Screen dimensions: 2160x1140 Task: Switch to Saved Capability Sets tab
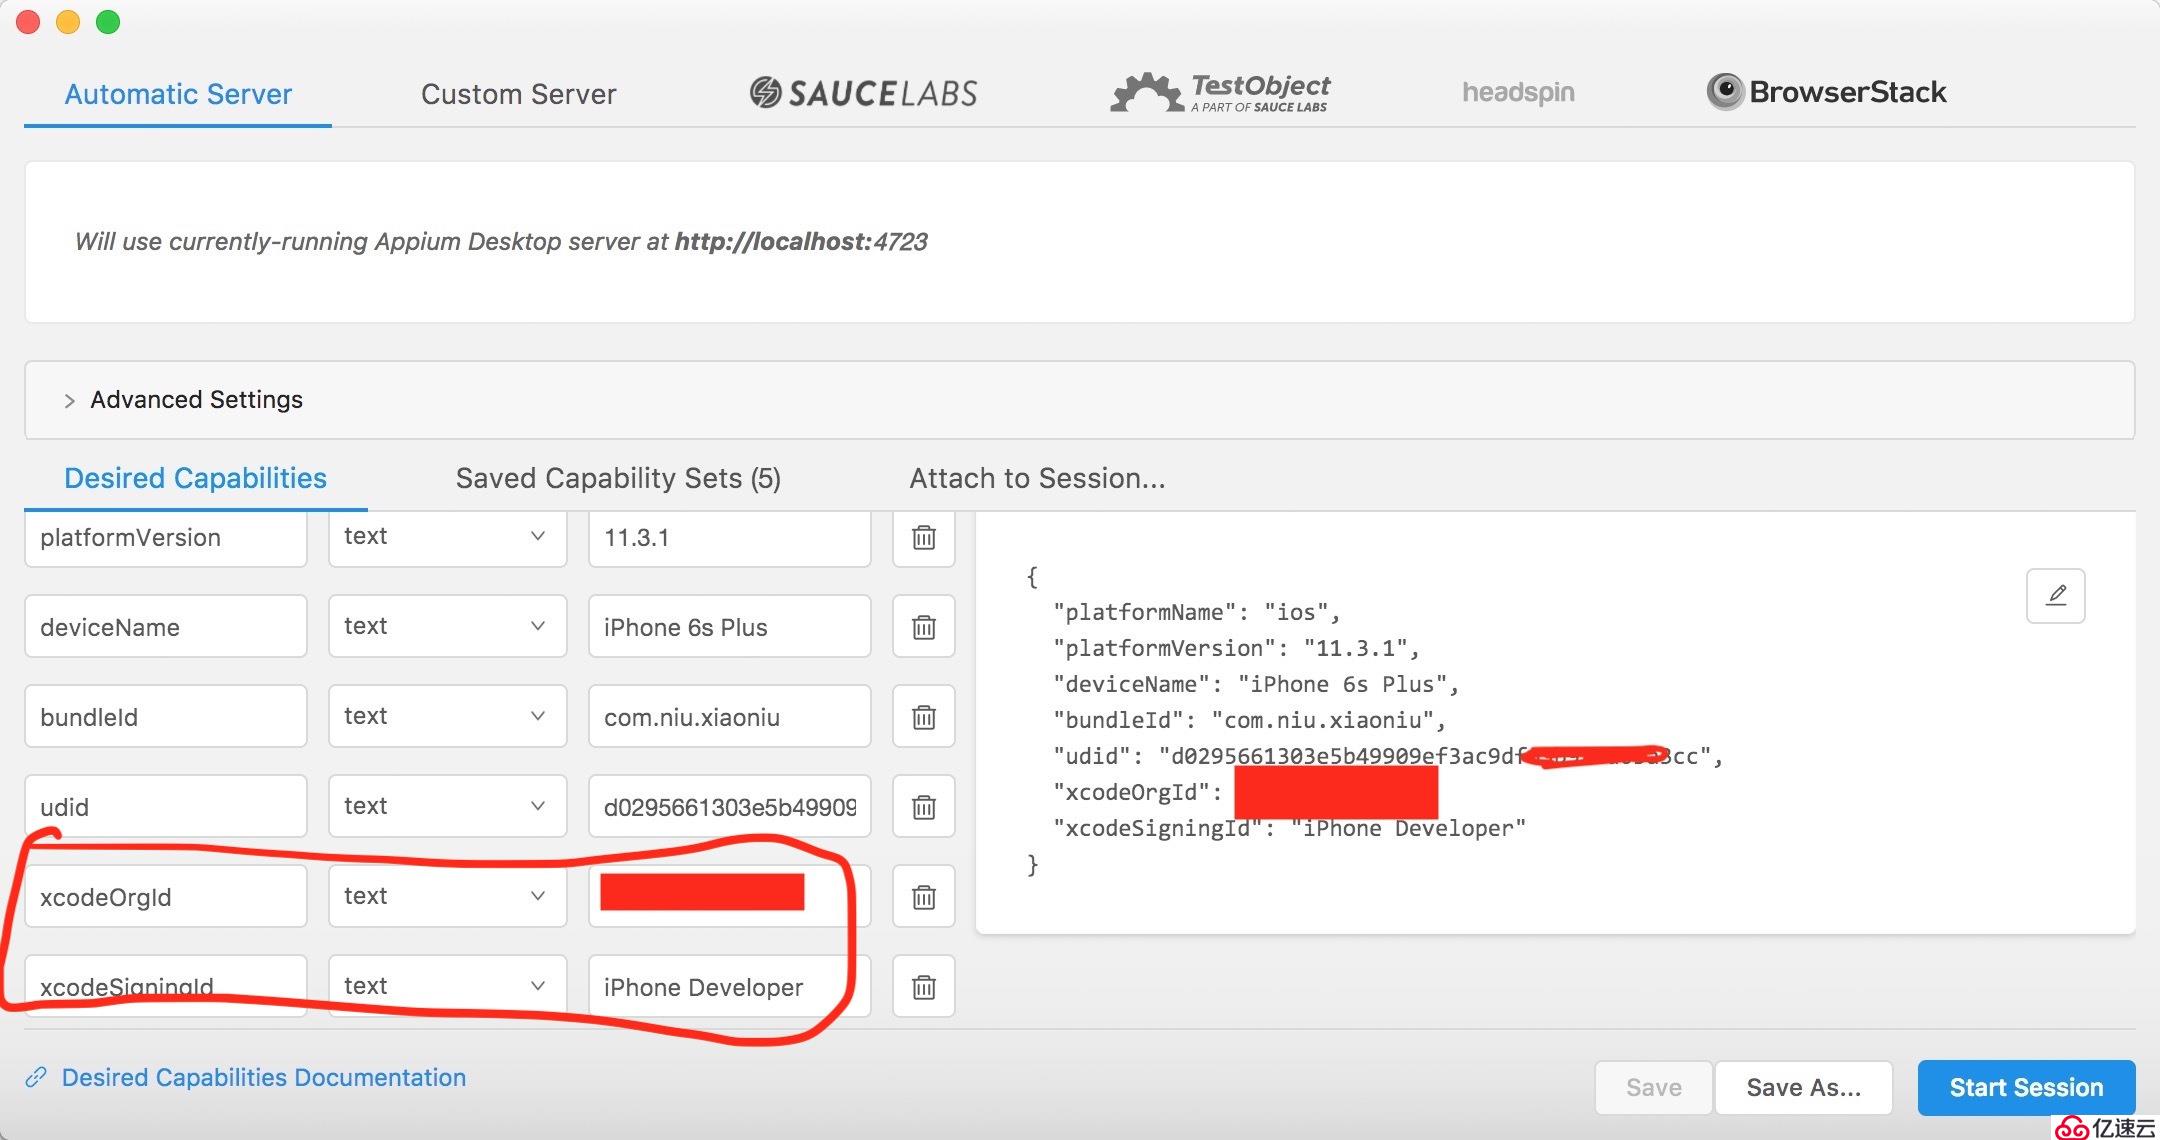click(617, 479)
